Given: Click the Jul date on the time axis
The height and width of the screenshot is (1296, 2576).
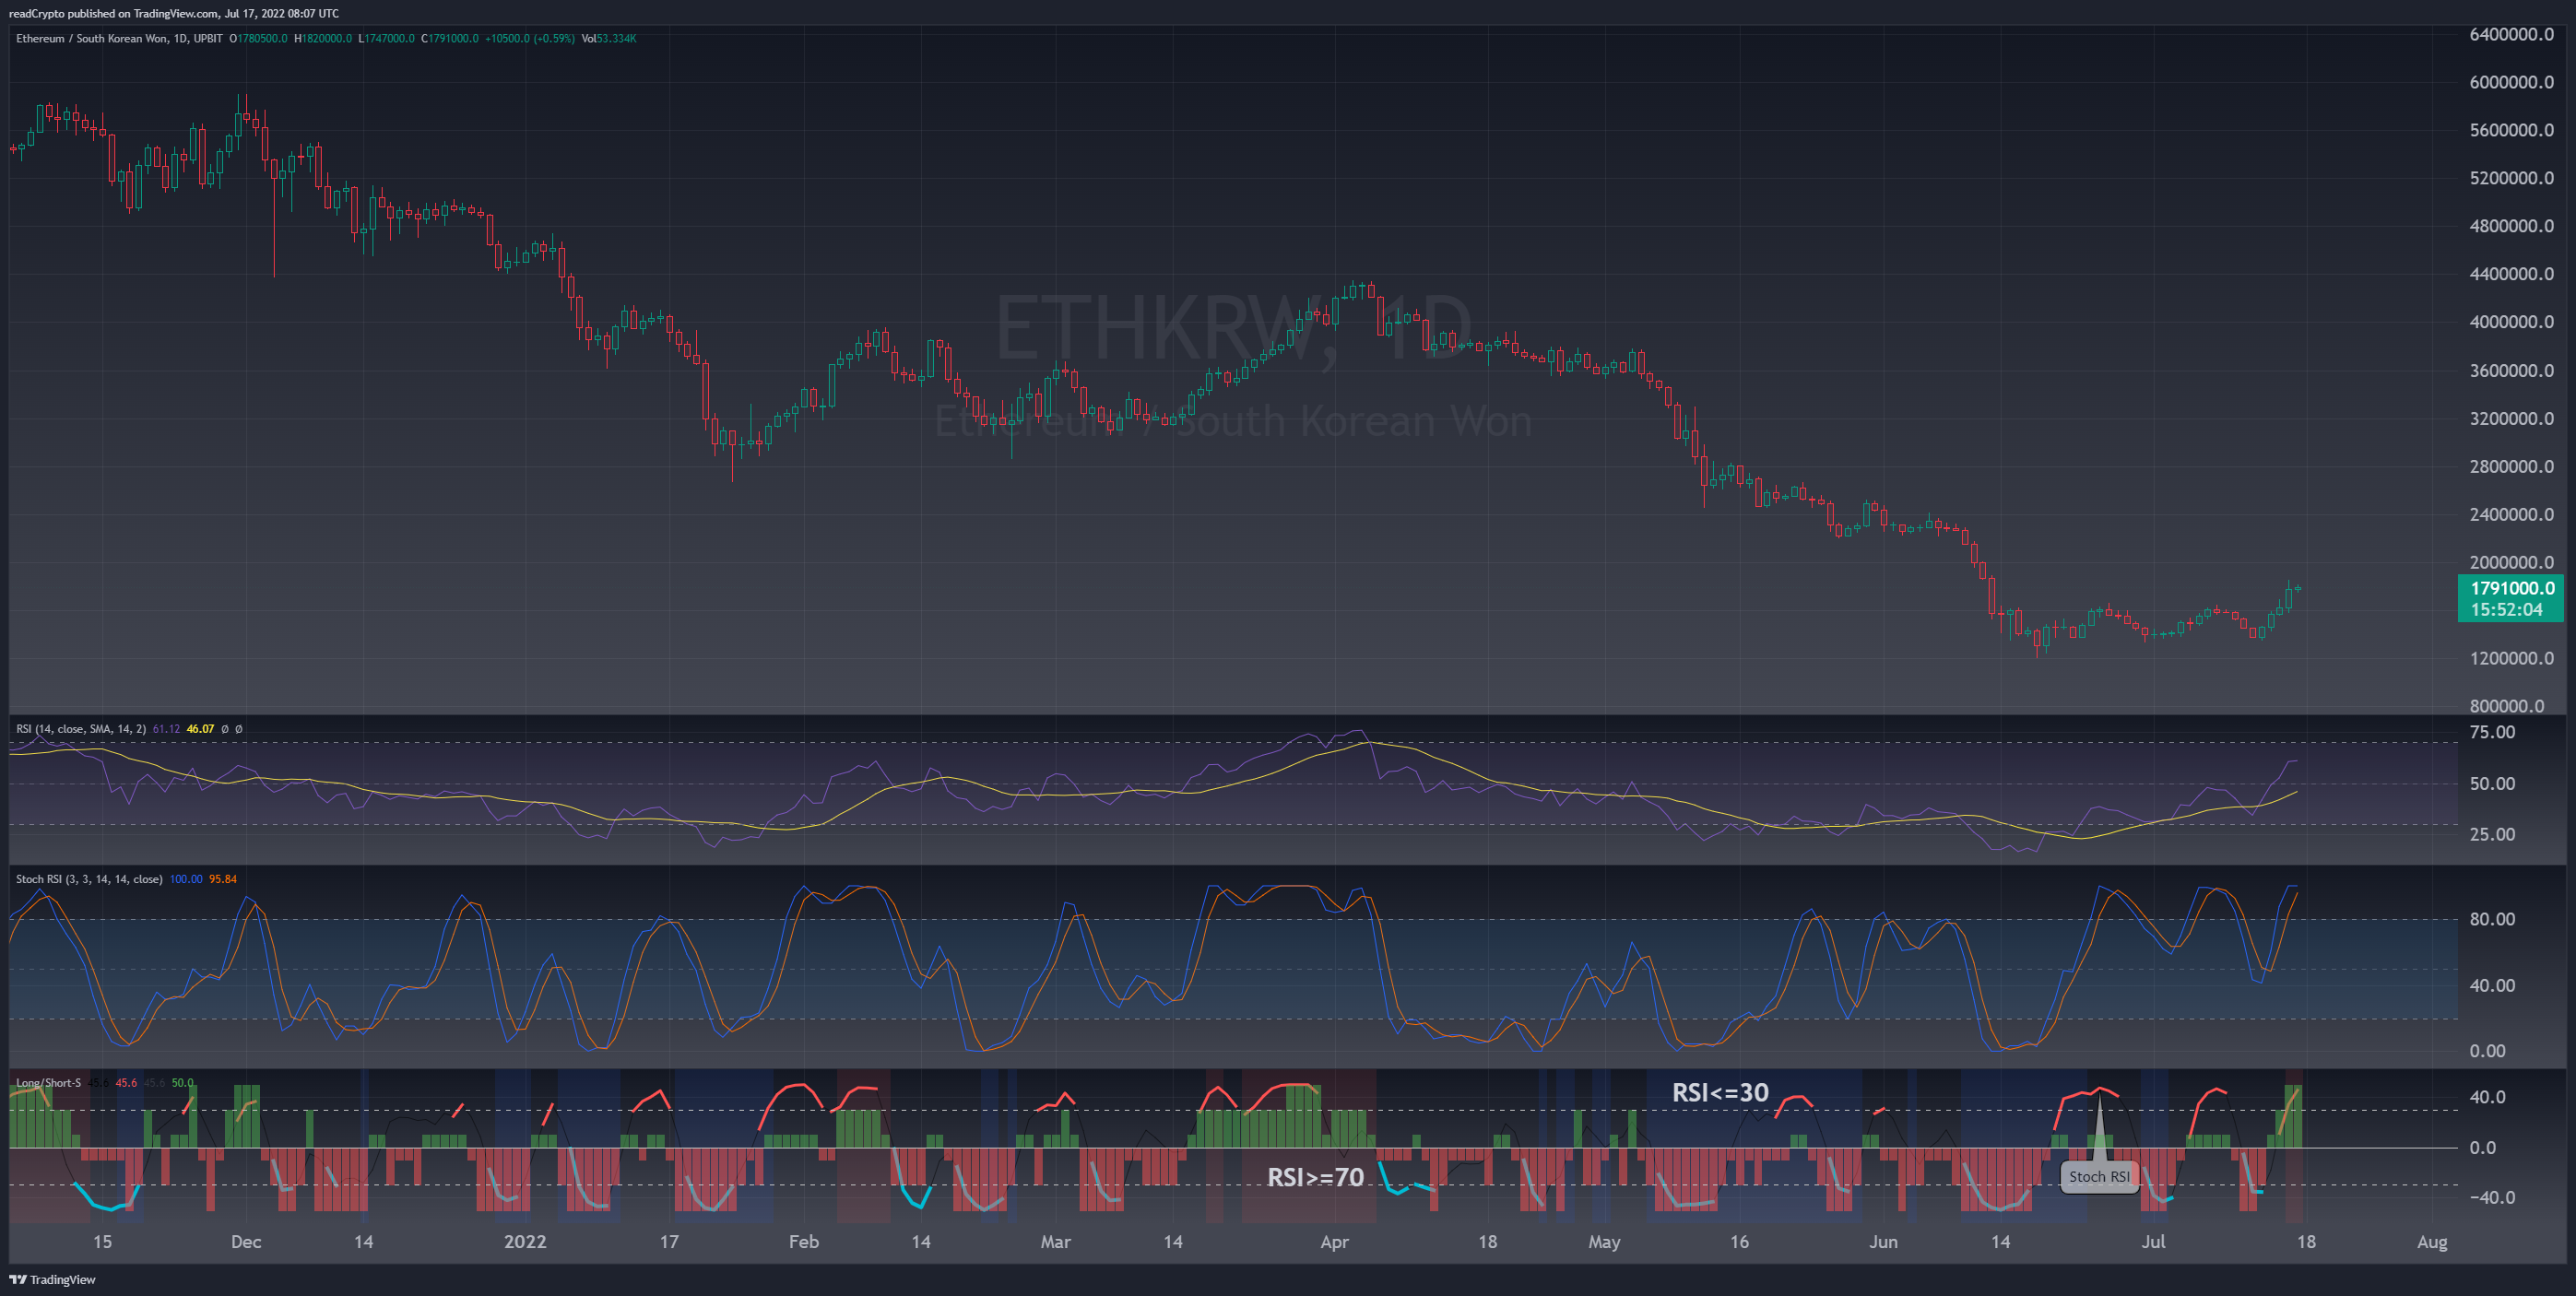Looking at the screenshot, I should coord(2153,1242).
